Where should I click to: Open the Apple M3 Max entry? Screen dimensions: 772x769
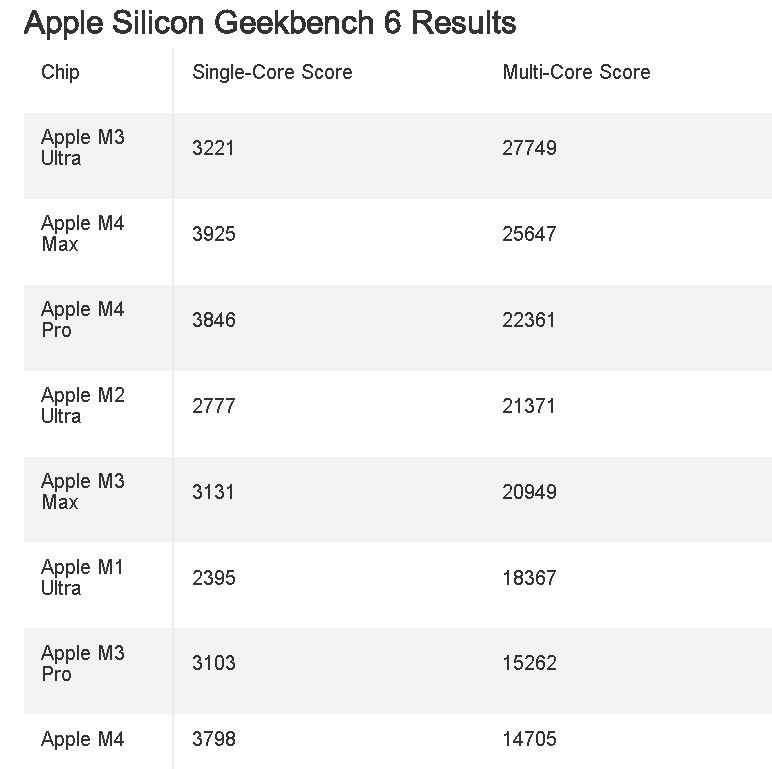coord(83,491)
